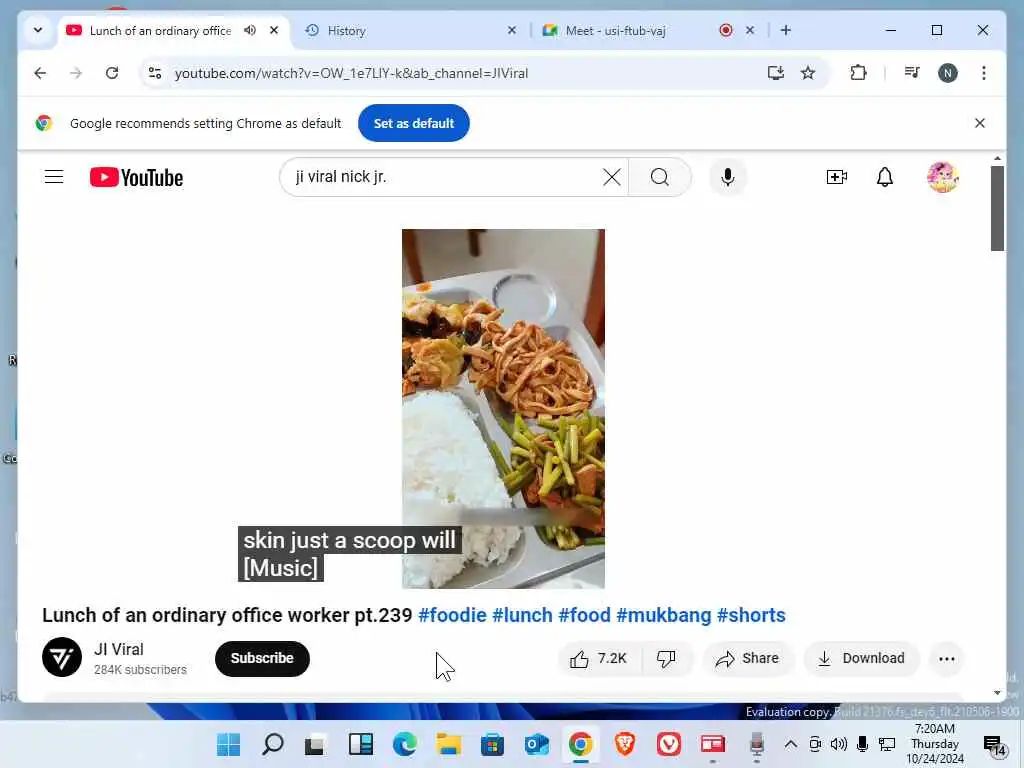Open the tab search dropdown arrow
Screen dimensions: 1024x768
38,30
